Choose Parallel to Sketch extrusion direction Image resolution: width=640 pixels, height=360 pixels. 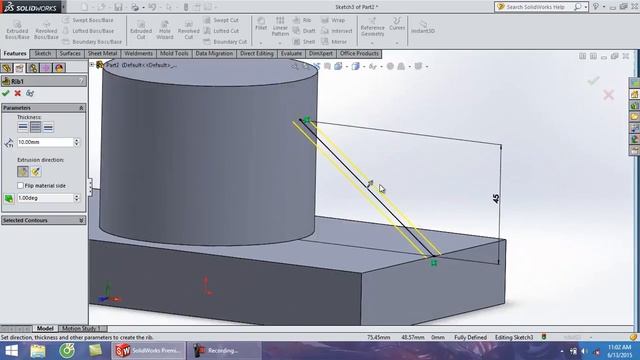(23, 172)
